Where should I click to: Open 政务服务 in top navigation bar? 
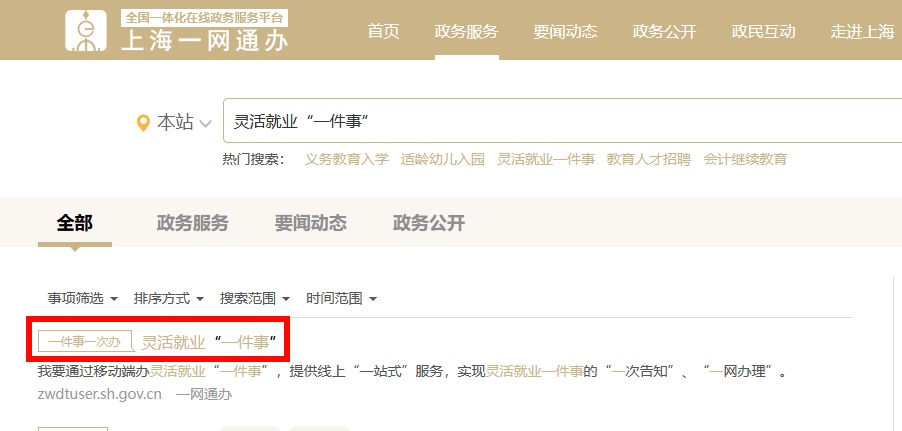click(467, 31)
